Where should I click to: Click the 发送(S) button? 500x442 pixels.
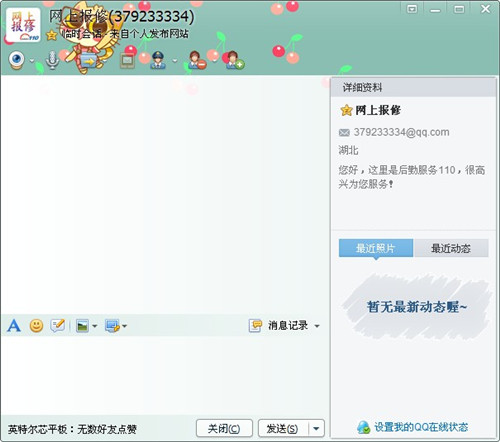coord(283,428)
